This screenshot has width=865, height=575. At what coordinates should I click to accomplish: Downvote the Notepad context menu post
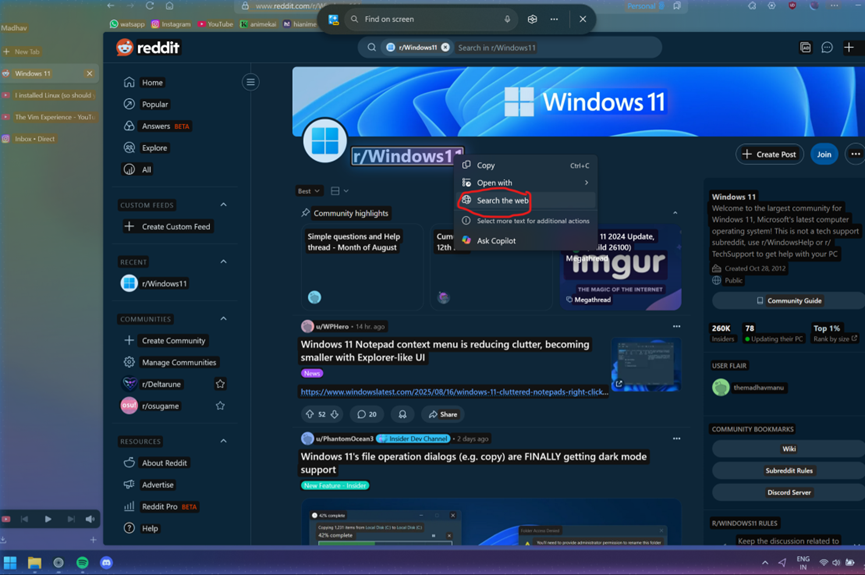(334, 414)
